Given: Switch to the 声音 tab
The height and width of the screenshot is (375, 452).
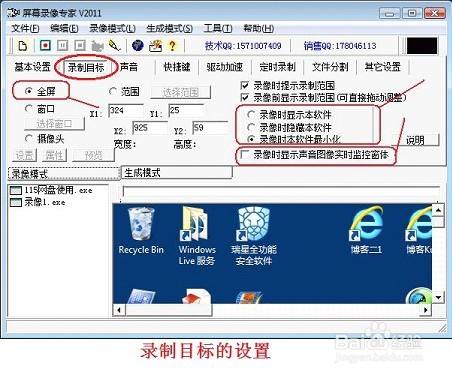Looking at the screenshot, I should click(x=129, y=67).
